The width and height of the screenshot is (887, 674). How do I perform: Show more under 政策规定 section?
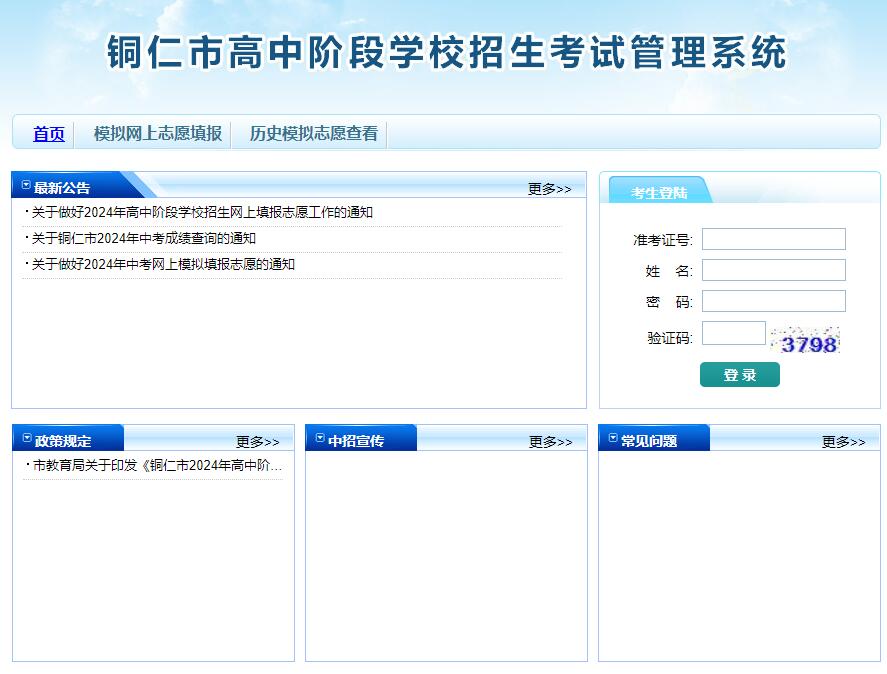click(x=257, y=442)
